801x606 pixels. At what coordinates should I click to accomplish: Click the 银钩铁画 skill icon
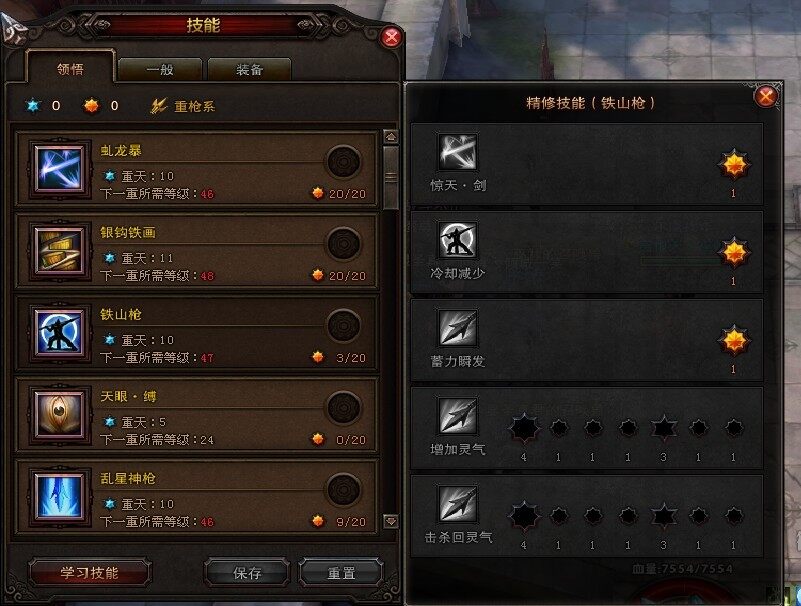click(x=60, y=250)
